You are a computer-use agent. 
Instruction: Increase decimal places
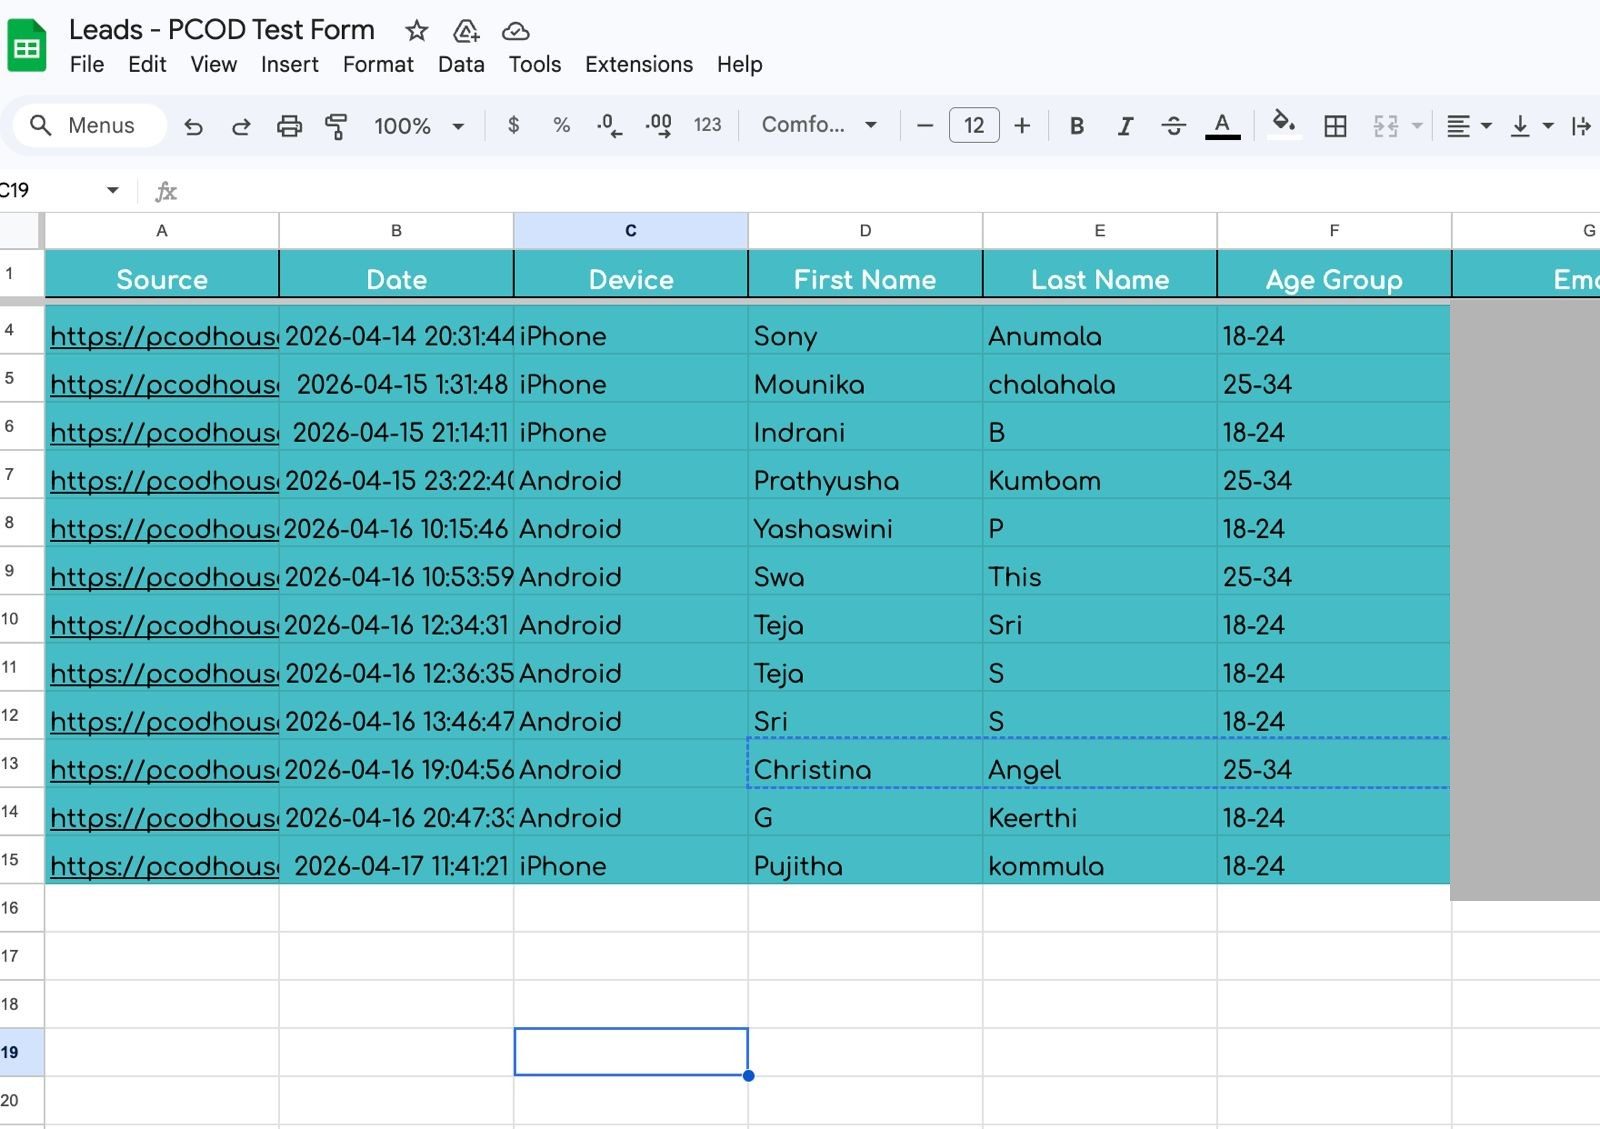pyautogui.click(x=658, y=125)
